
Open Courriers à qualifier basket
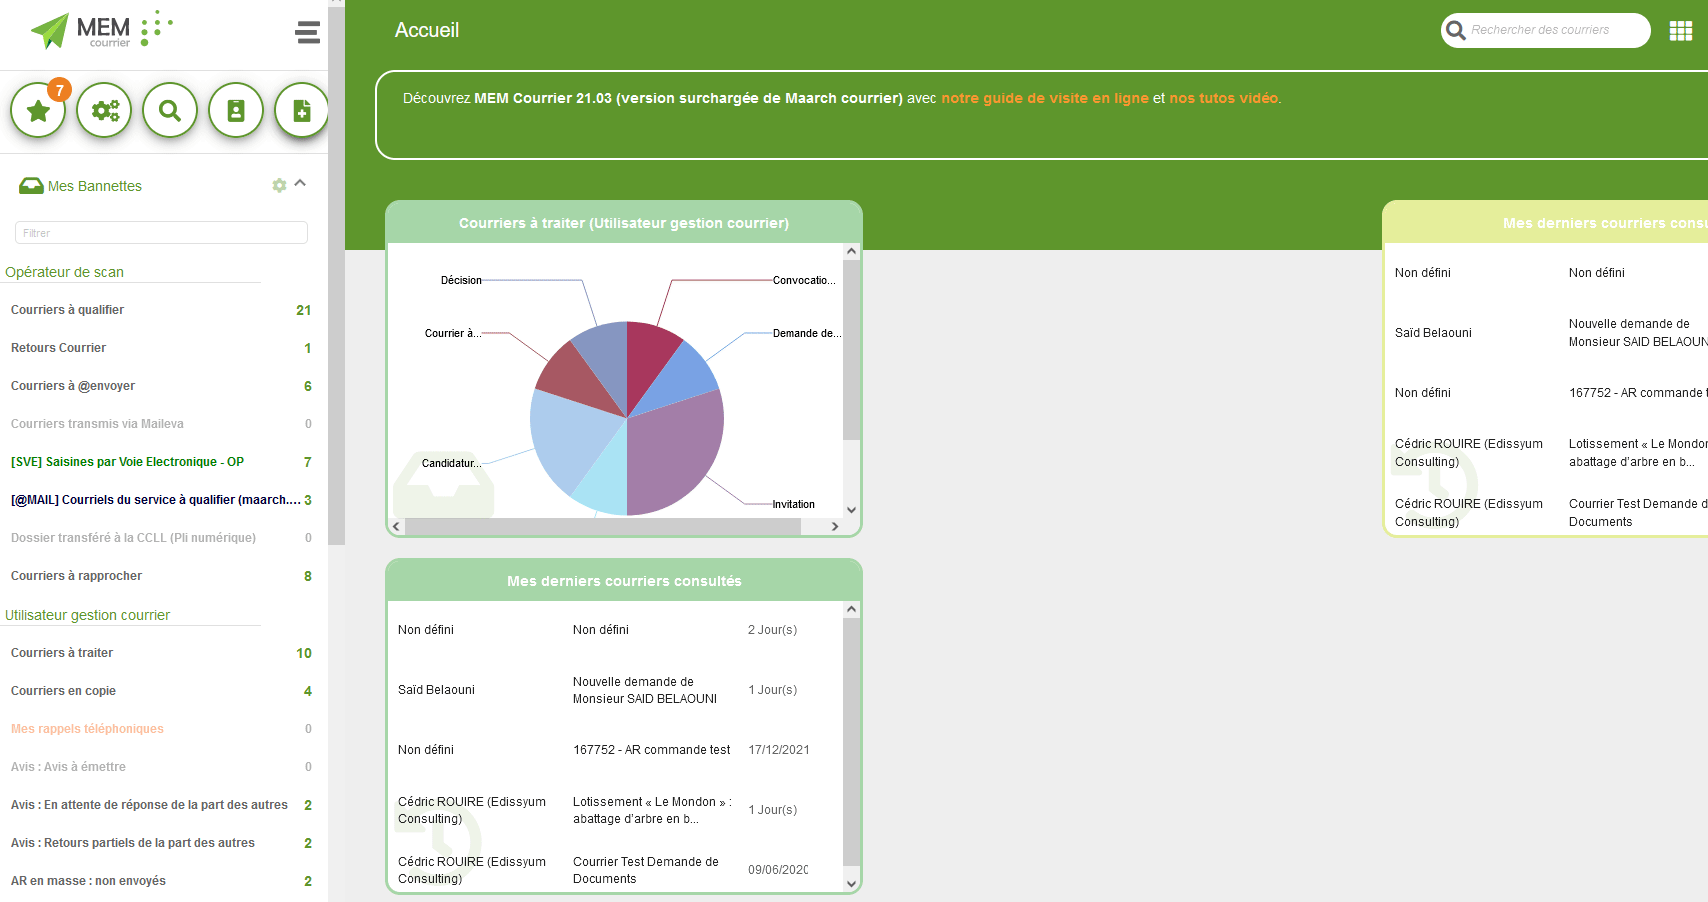(x=68, y=310)
